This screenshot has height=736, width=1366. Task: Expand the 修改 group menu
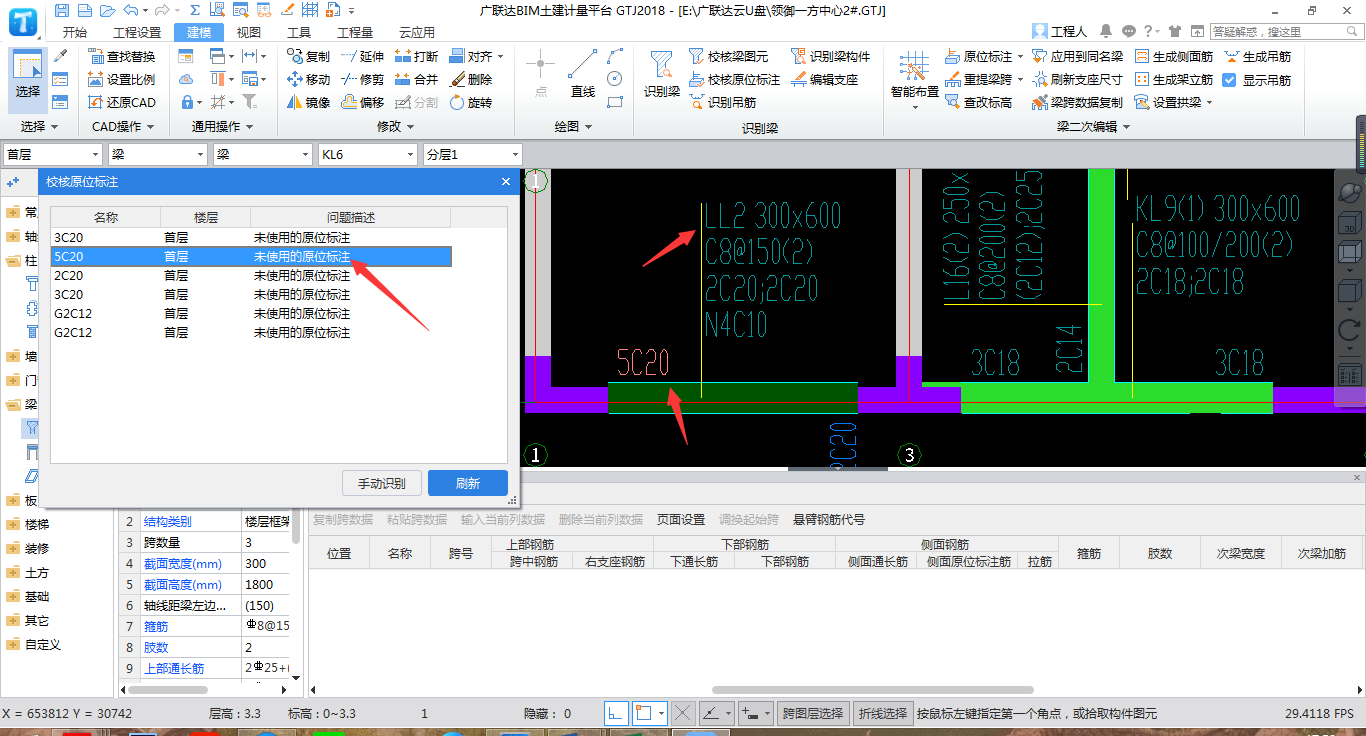point(395,127)
